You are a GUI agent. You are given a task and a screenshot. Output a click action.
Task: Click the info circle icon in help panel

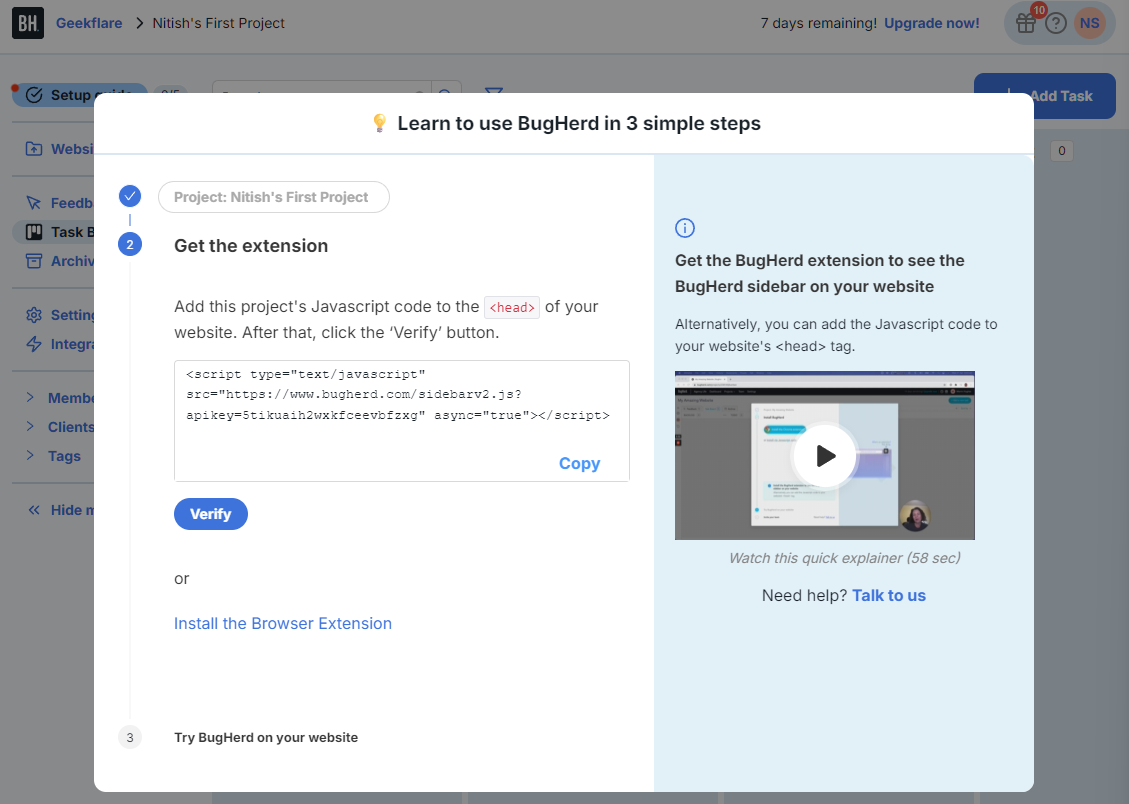[685, 228]
